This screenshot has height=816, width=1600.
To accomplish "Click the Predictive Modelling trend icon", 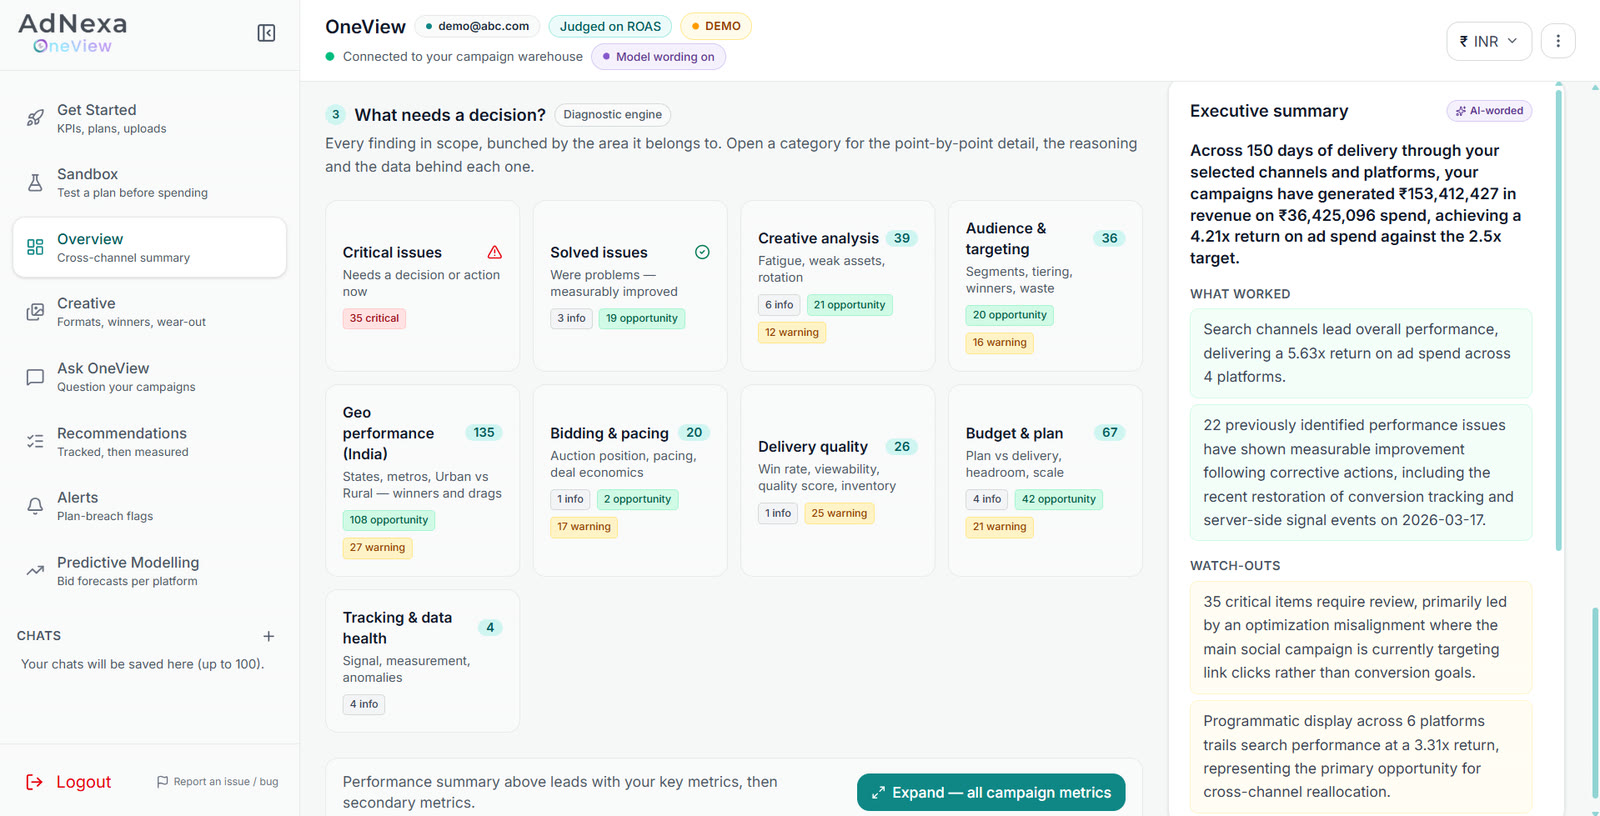I will click(35, 571).
